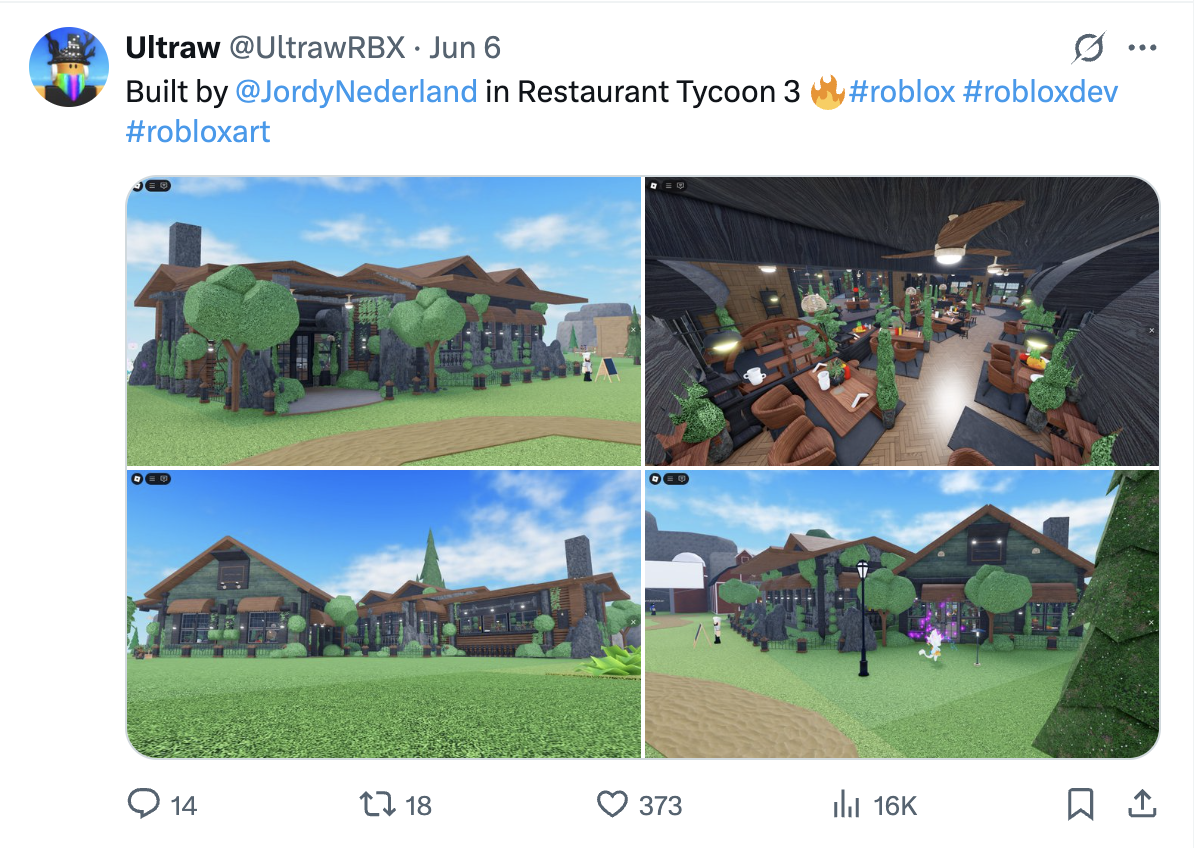Open the @UltrawRBX handle
The height and width of the screenshot is (848, 1194).
click(317, 48)
